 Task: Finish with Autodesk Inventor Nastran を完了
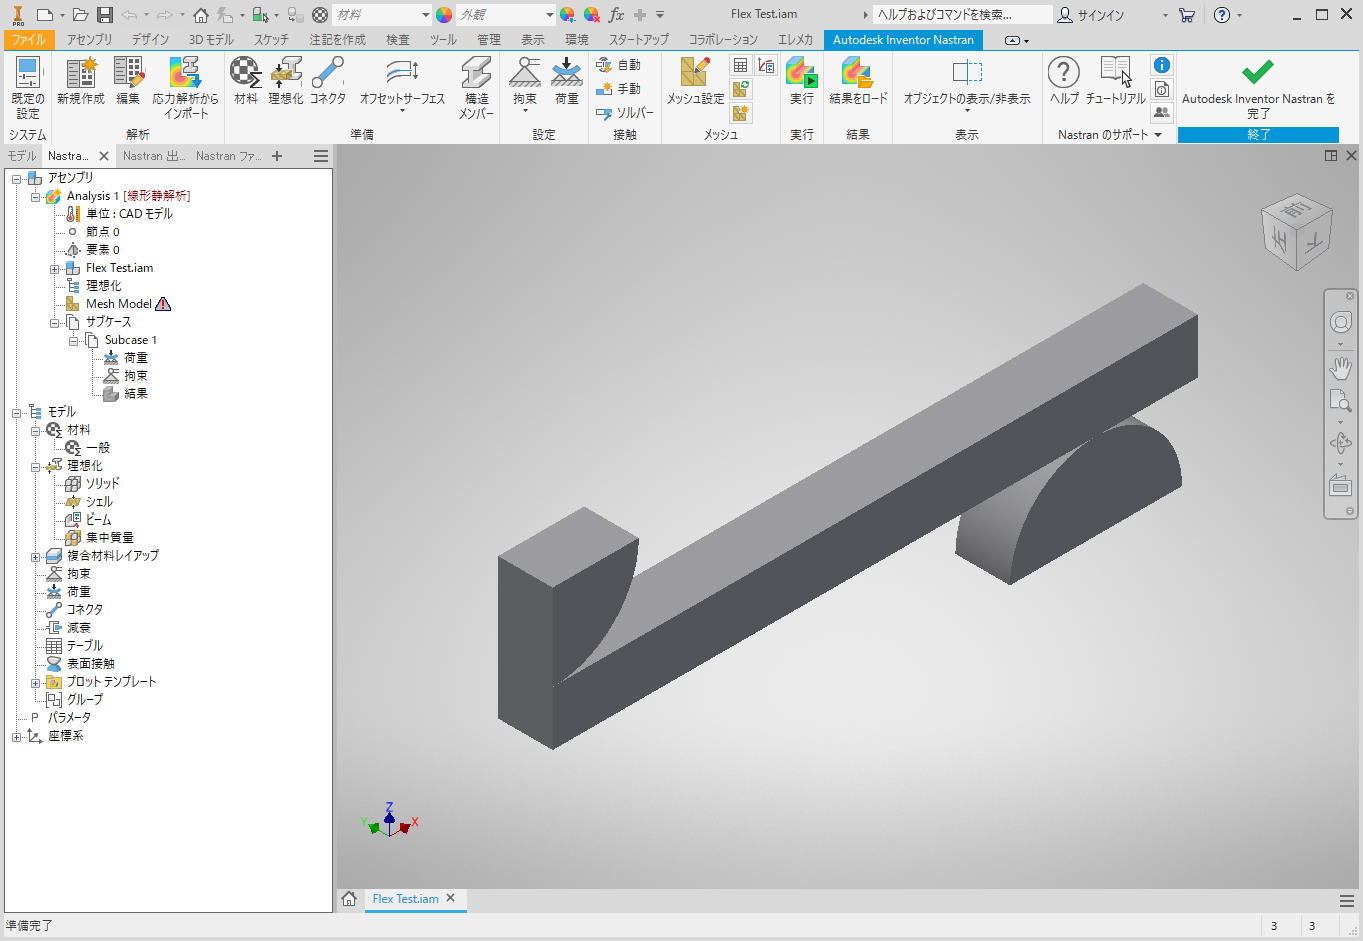(x=1258, y=88)
